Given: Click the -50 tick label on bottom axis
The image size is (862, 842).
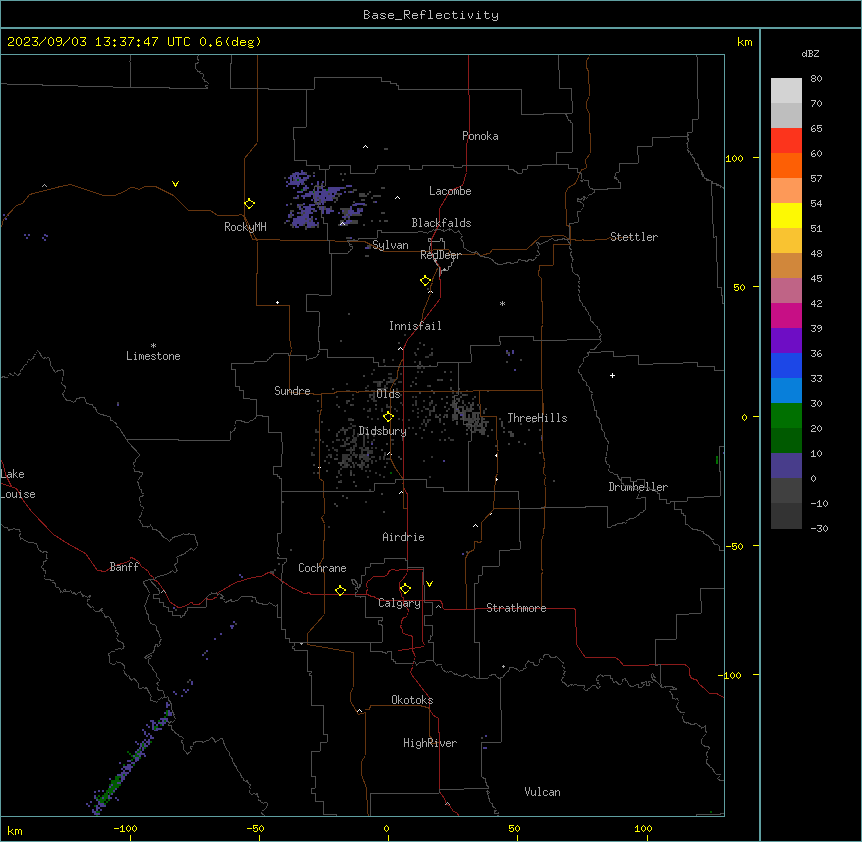Looking at the screenshot, I should tap(255, 828).
